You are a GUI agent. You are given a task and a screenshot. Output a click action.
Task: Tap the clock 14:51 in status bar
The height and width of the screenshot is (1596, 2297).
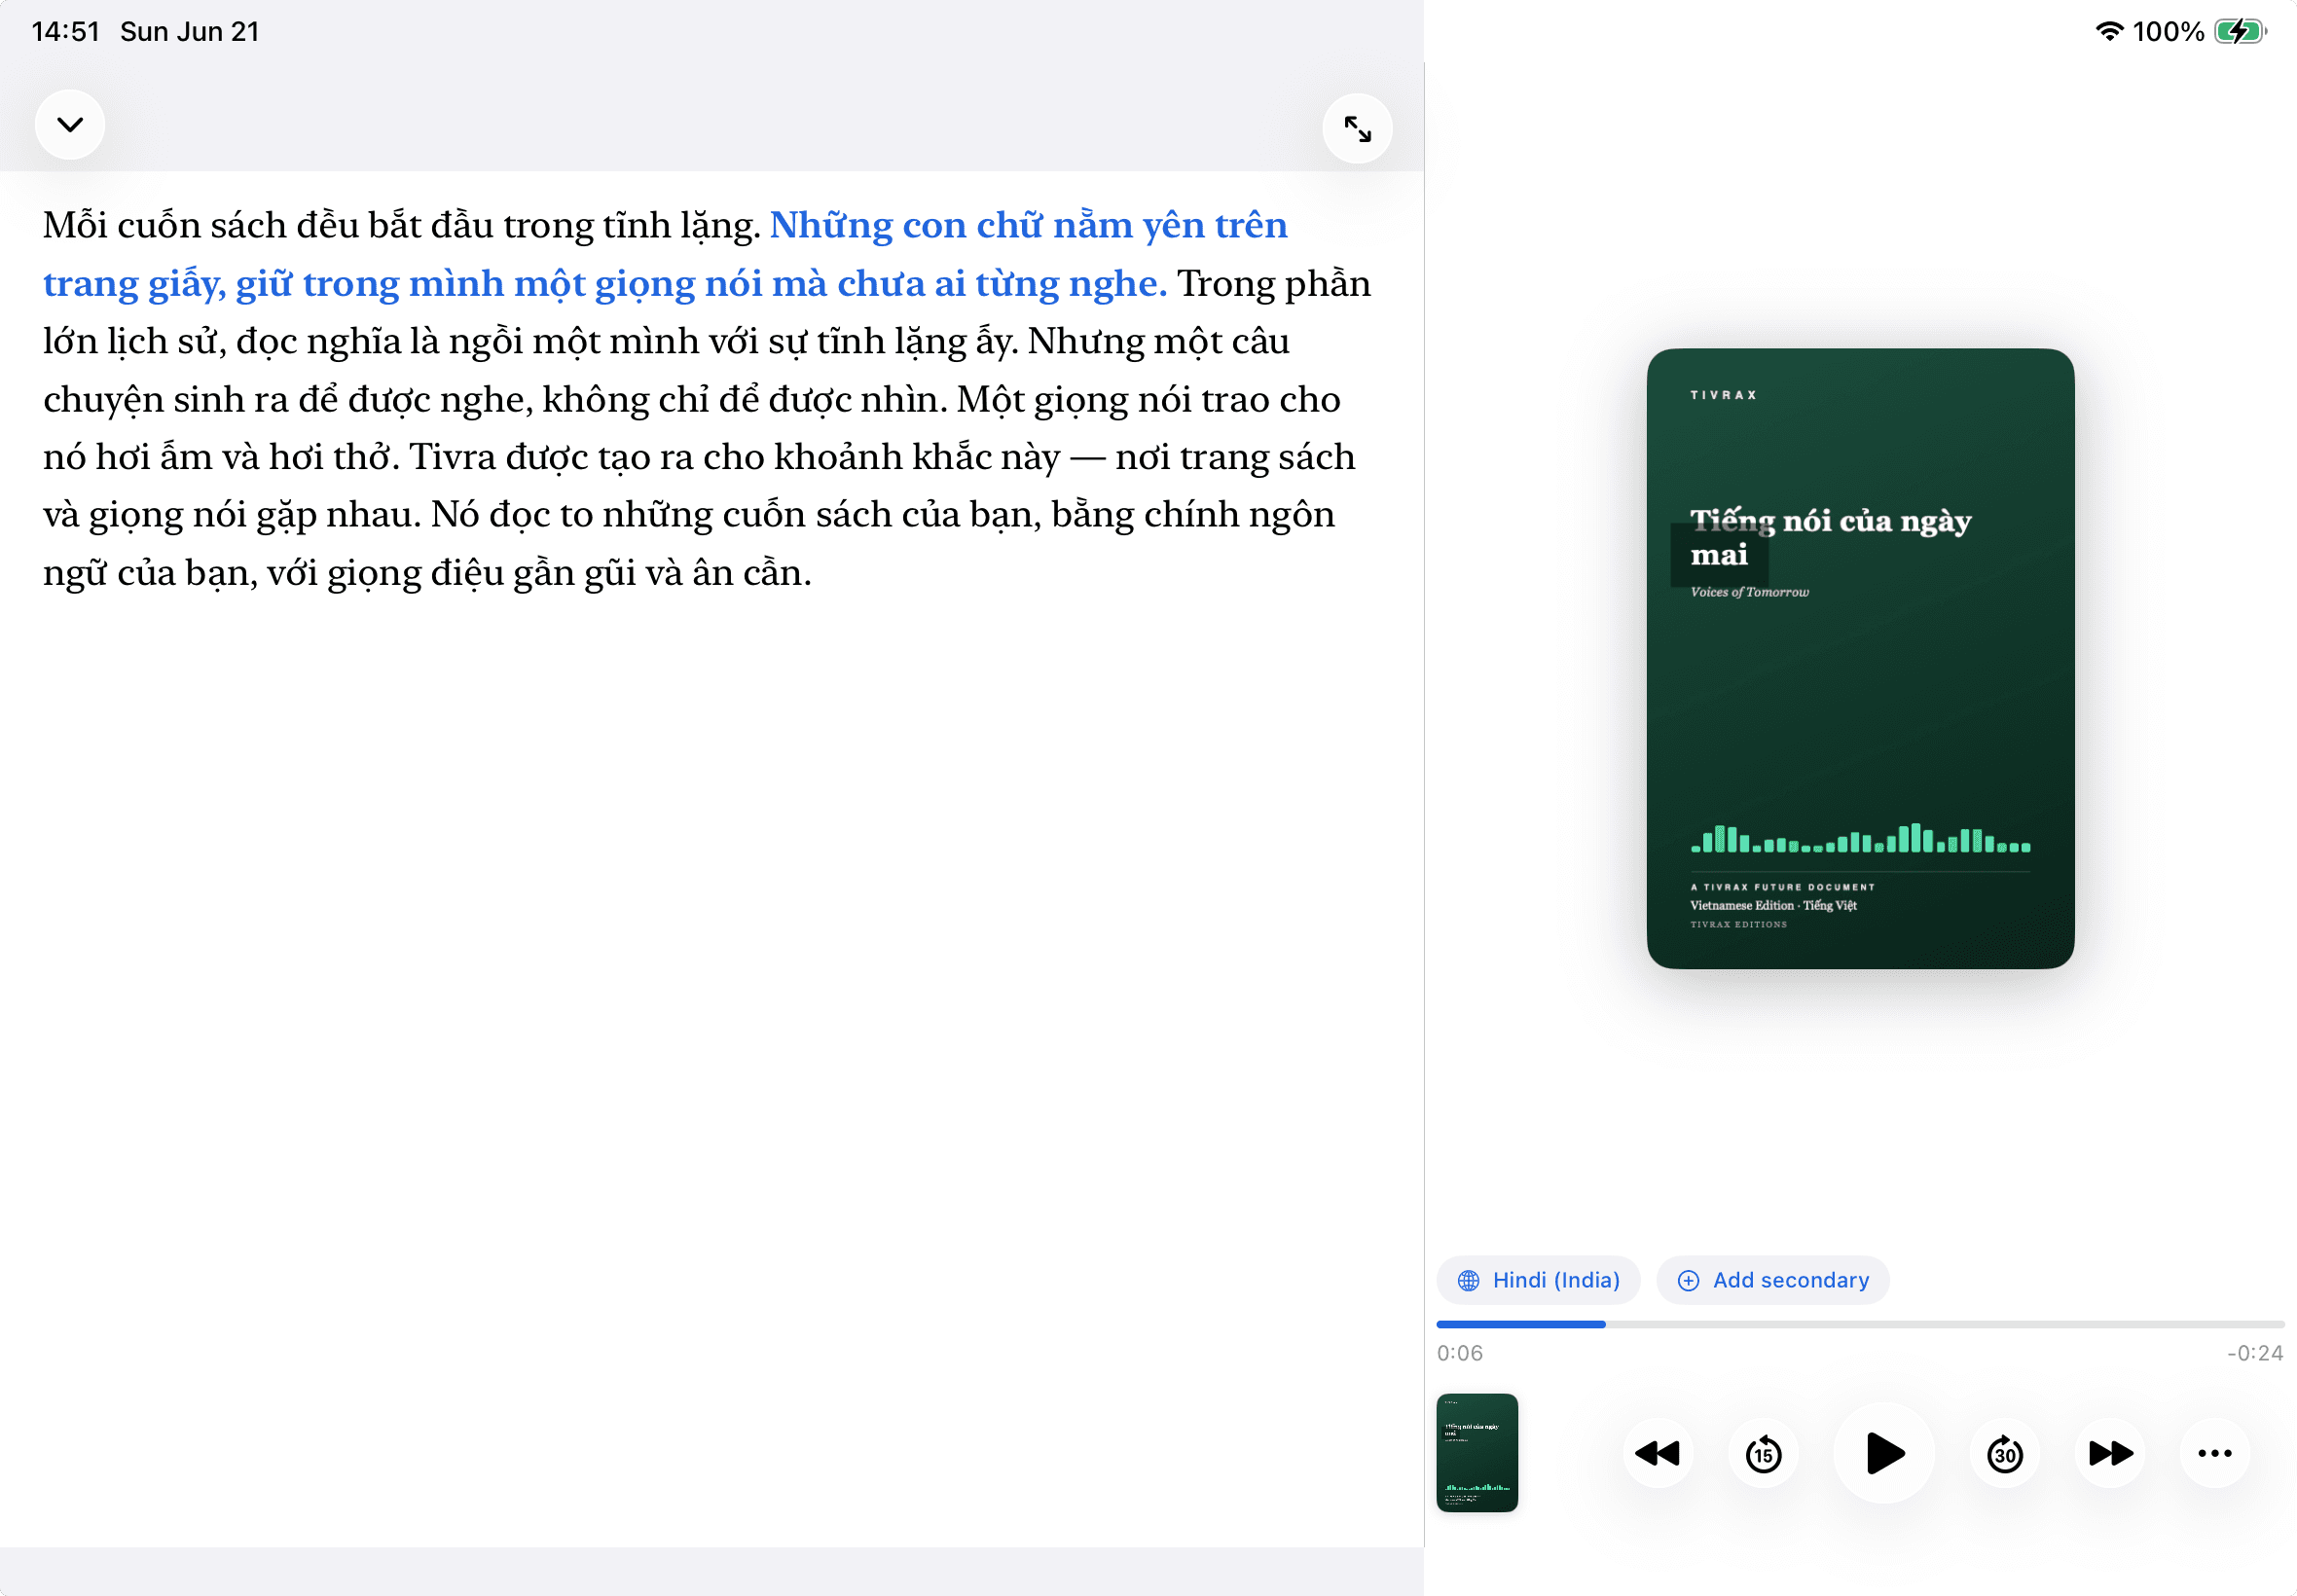pyautogui.click(x=66, y=32)
